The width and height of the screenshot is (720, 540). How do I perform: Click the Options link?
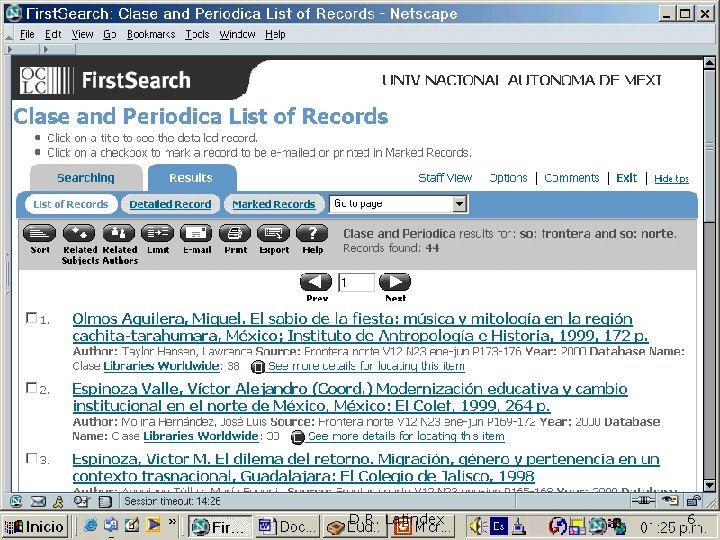(508, 178)
